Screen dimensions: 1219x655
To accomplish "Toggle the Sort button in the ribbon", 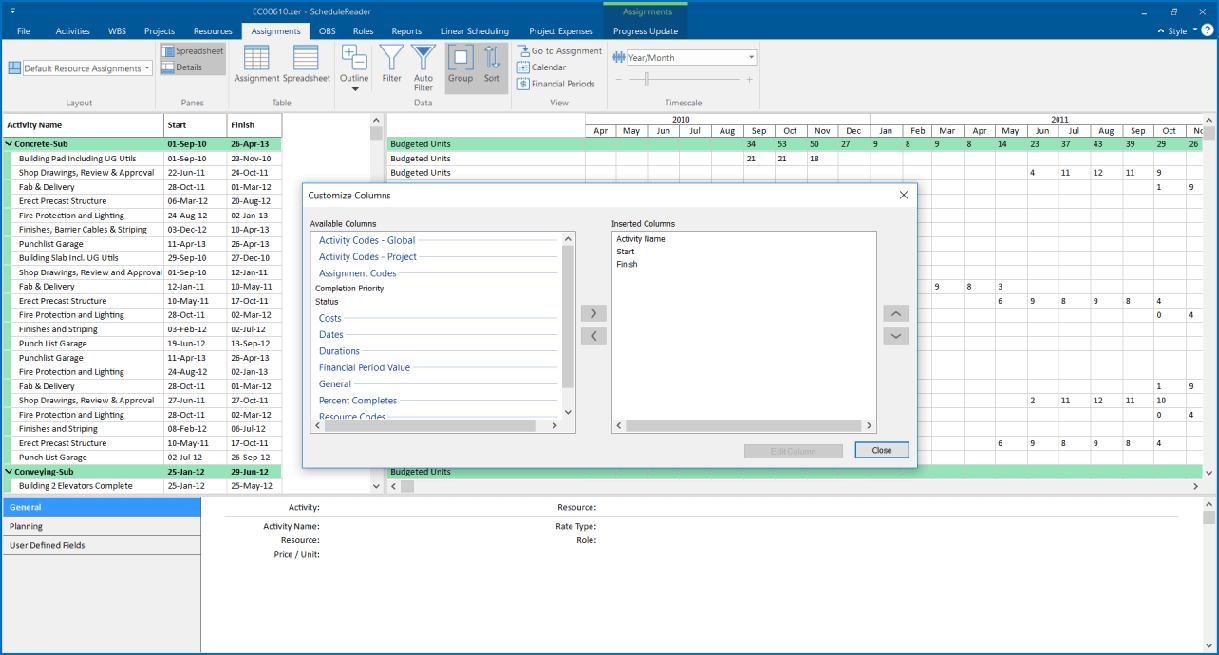I will click(492, 68).
